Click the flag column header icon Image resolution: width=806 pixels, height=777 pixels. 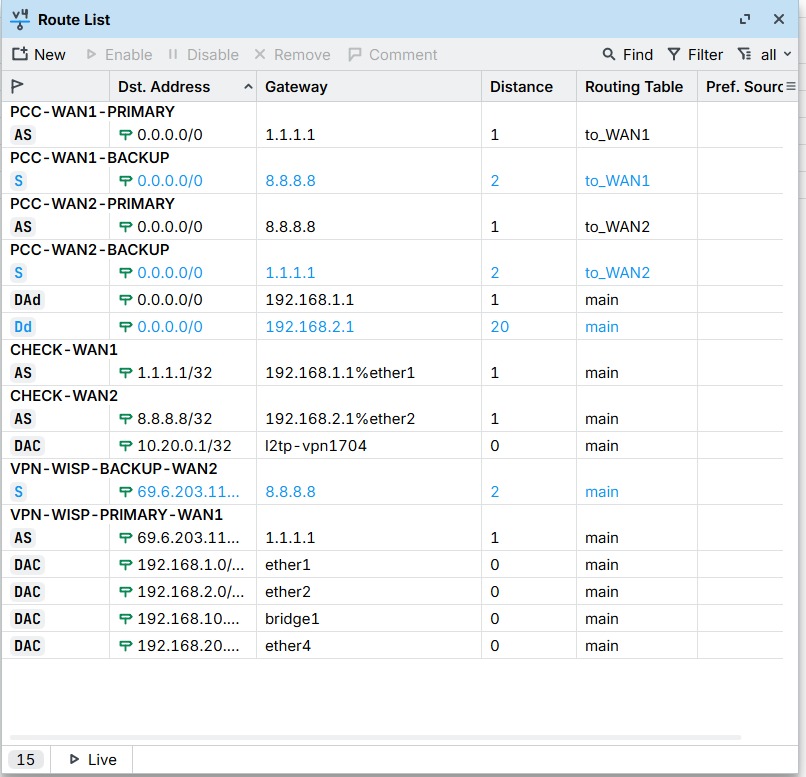(x=17, y=86)
